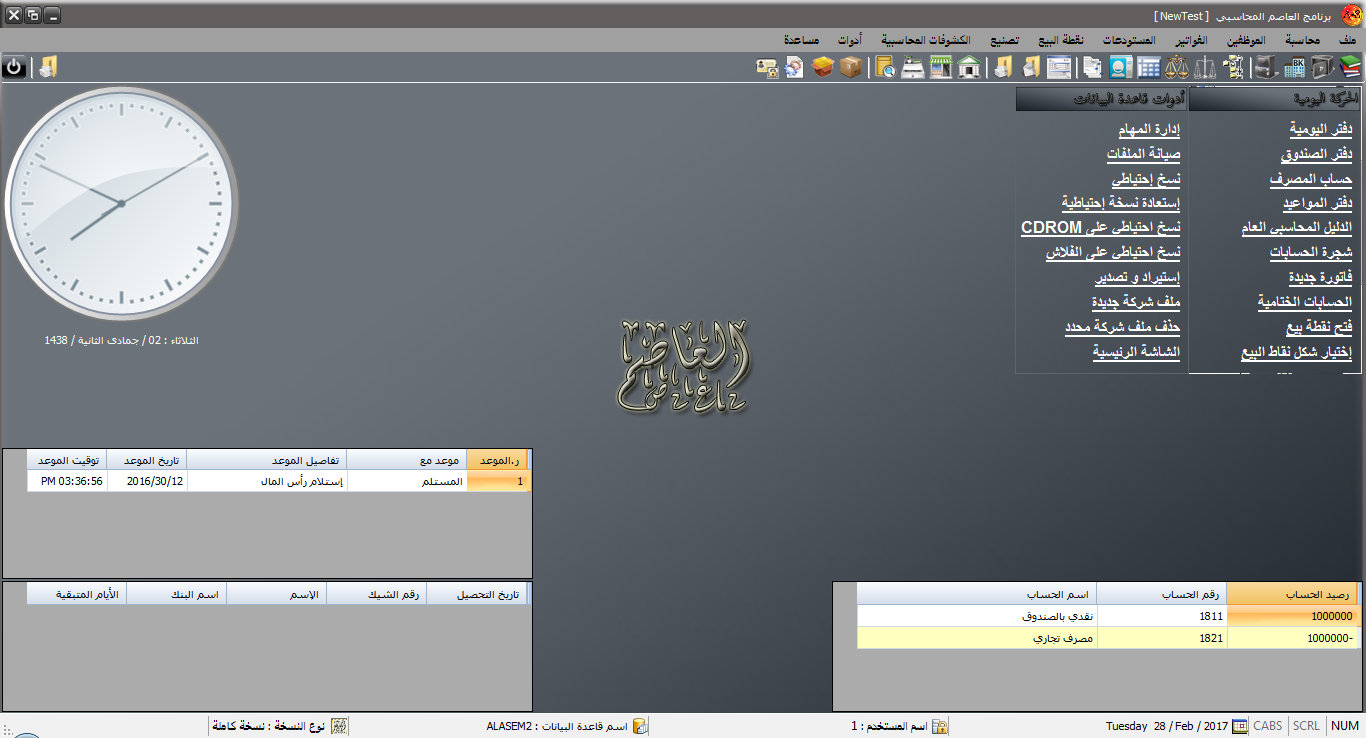Open the الكشوفات المحاسبية menu
The height and width of the screenshot is (738, 1366).
tap(926, 40)
